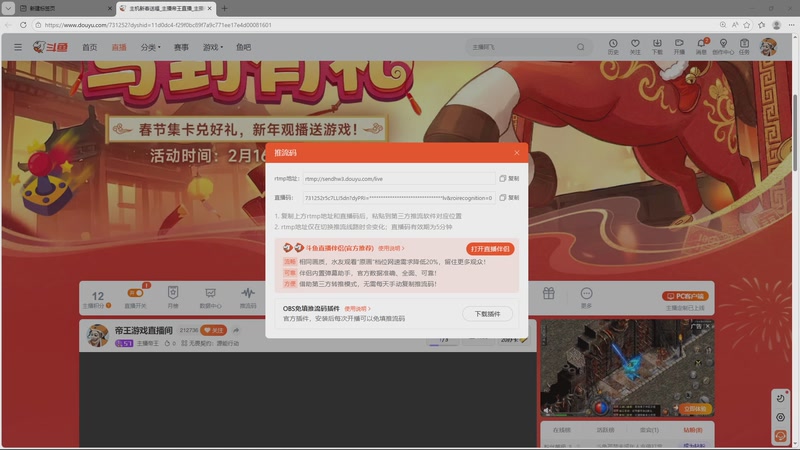The width and height of the screenshot is (800, 450).
Task: Open 赛事 navigation item
Action: click(x=181, y=47)
